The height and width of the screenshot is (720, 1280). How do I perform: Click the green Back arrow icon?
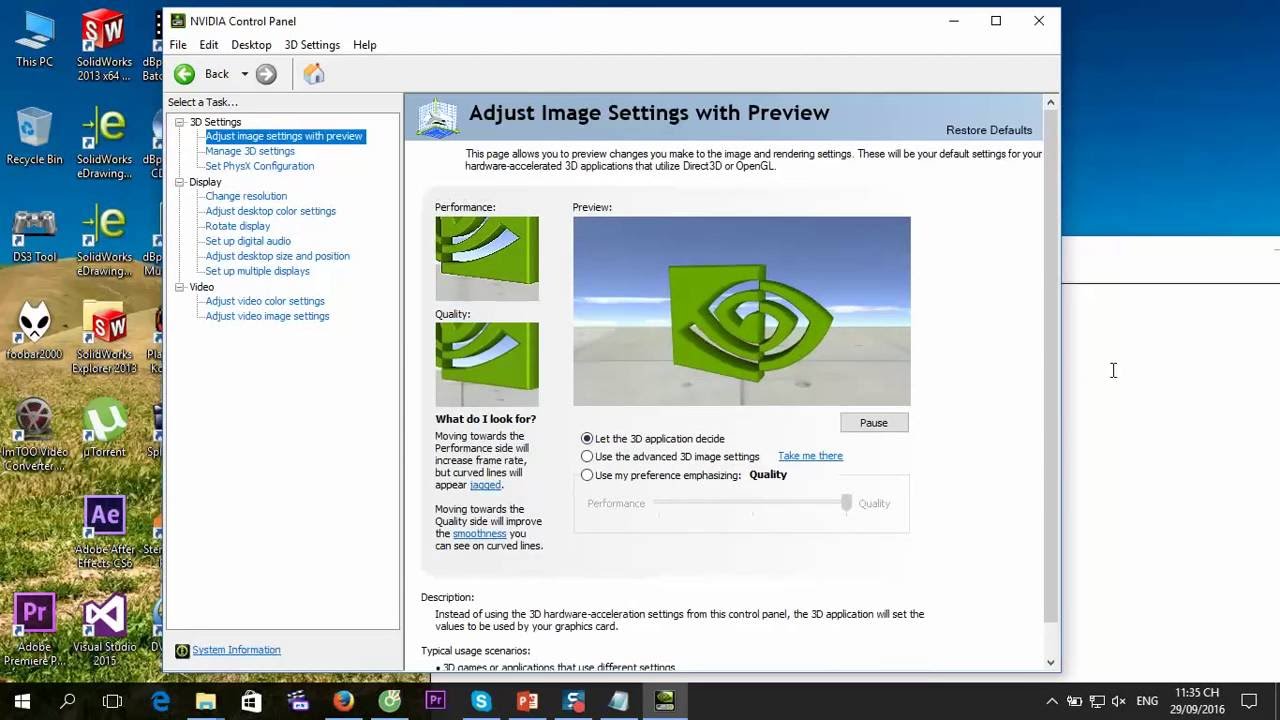click(x=184, y=74)
